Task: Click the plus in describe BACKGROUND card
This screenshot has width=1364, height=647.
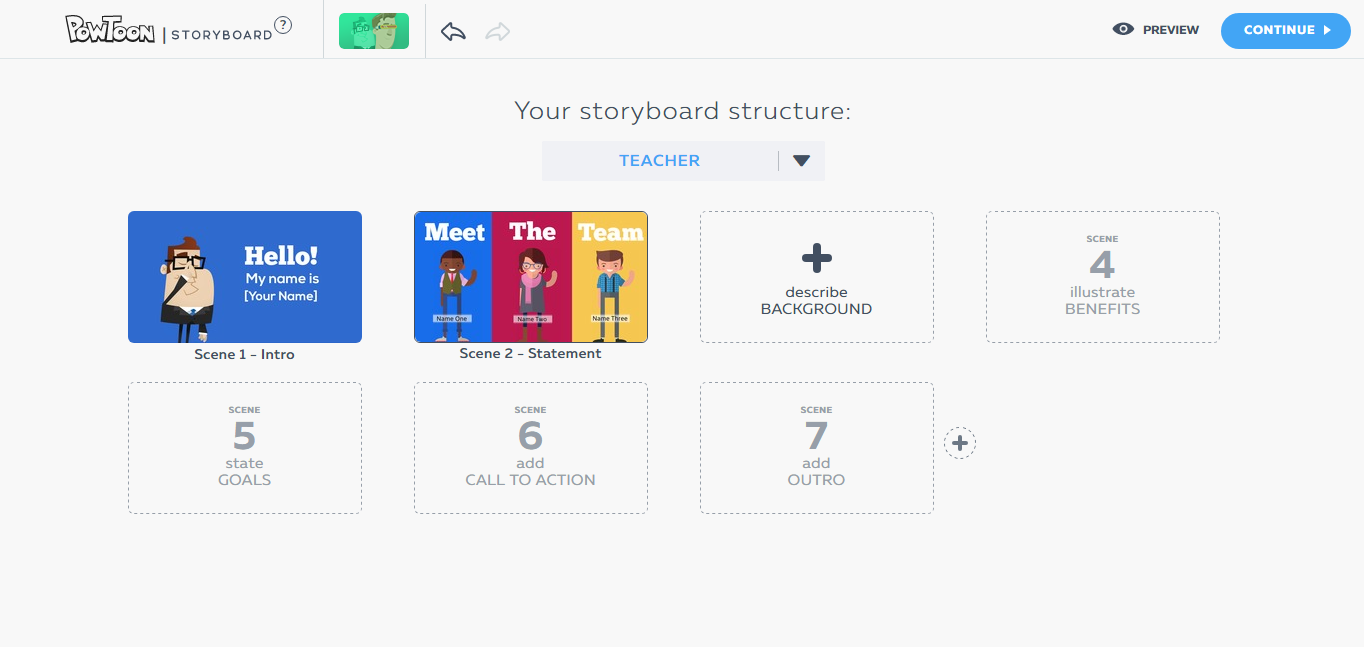Action: coord(817,259)
